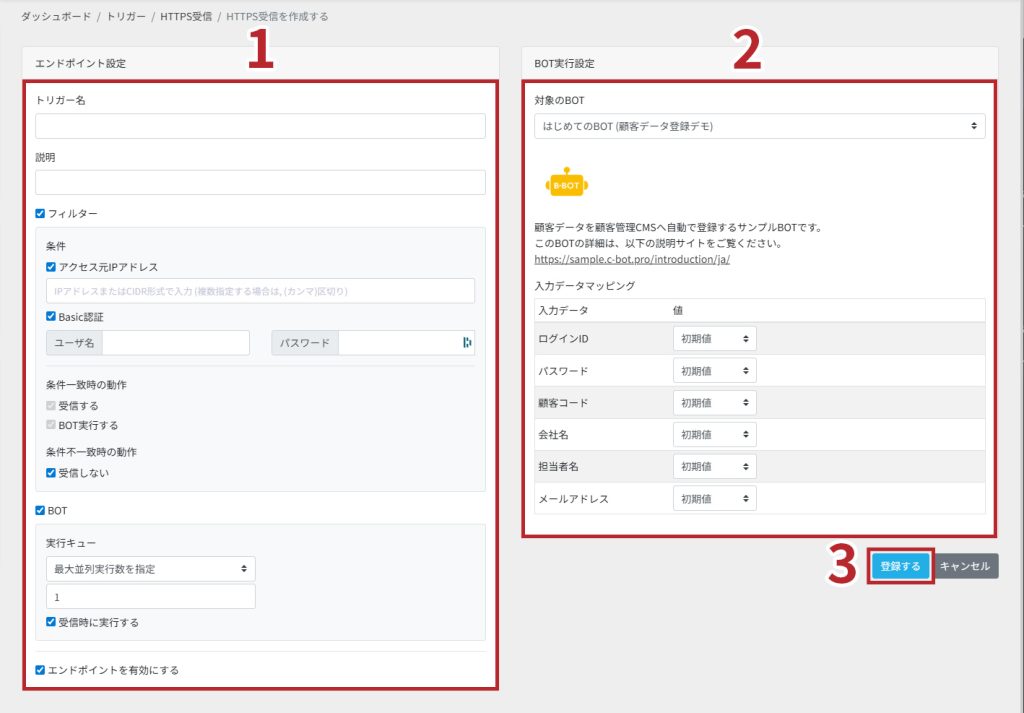The image size is (1024, 713).
Task: Navigate to HTTPS受信 breadcrumb item
Action: coord(186,17)
